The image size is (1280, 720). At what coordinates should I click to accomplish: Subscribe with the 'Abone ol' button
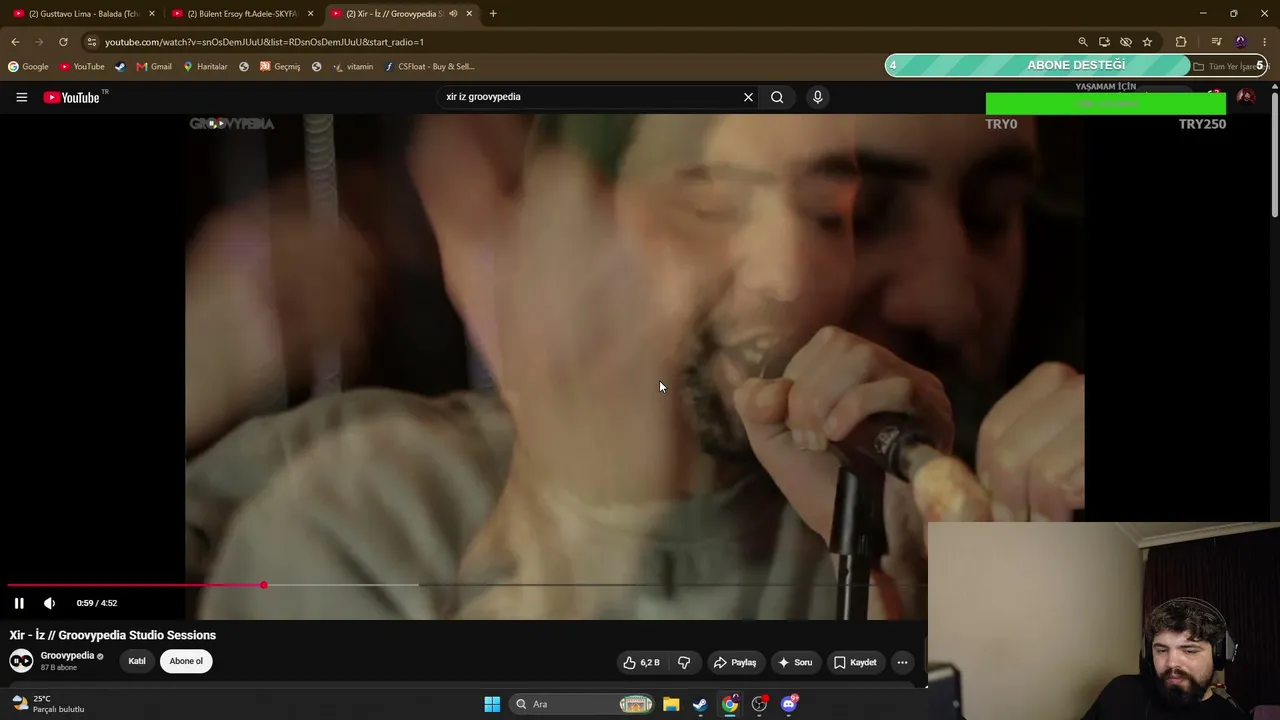coord(186,661)
